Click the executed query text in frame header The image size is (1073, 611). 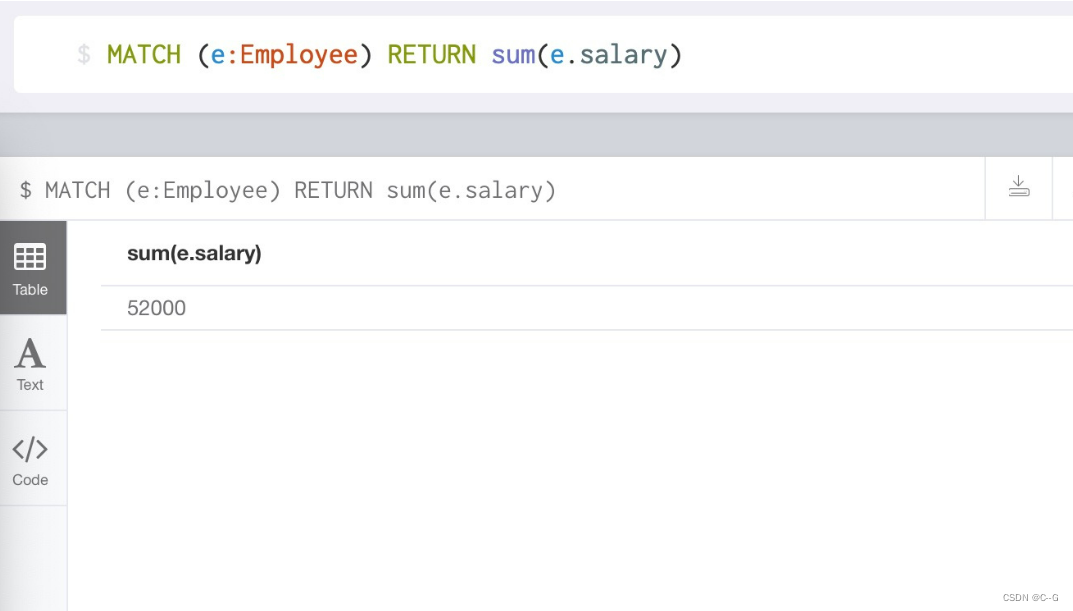point(300,190)
